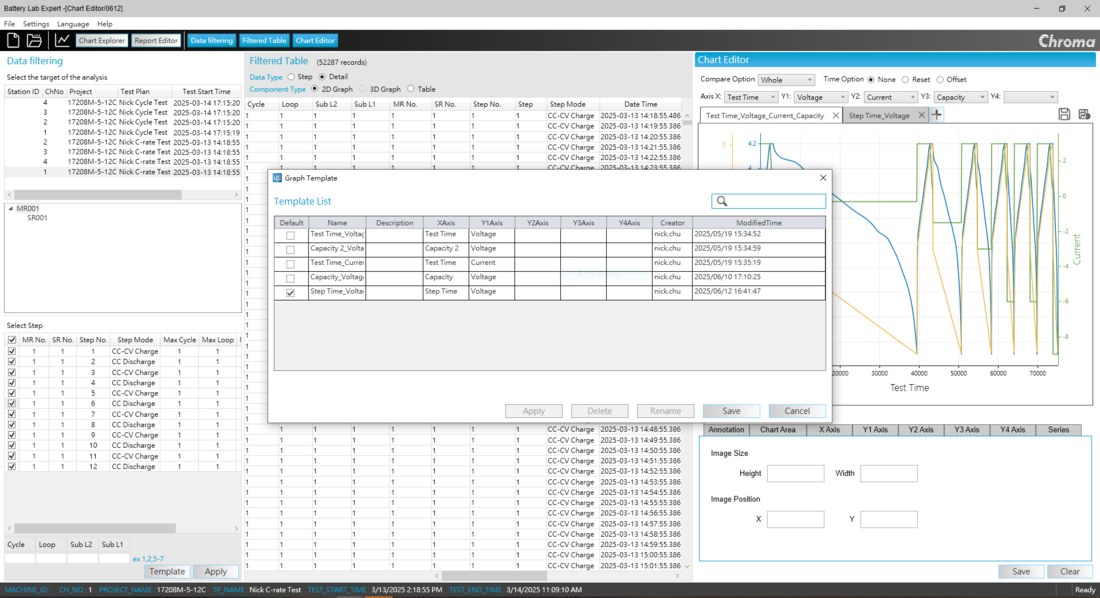
Task: Toggle the select-all steps header checkbox
Action: point(12,340)
